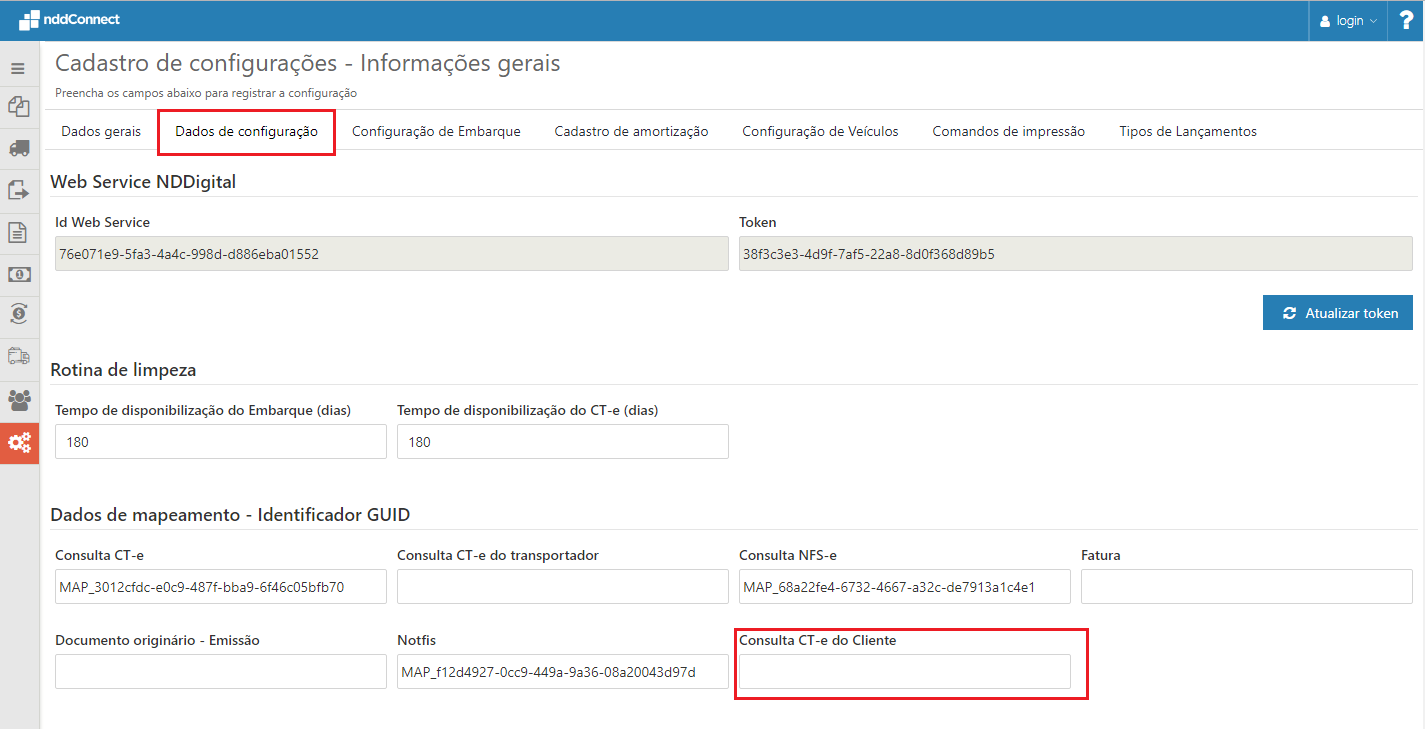Image resolution: width=1425 pixels, height=729 pixels.
Task: Open the dollar refresh cycle sidebar icon
Action: 18,314
